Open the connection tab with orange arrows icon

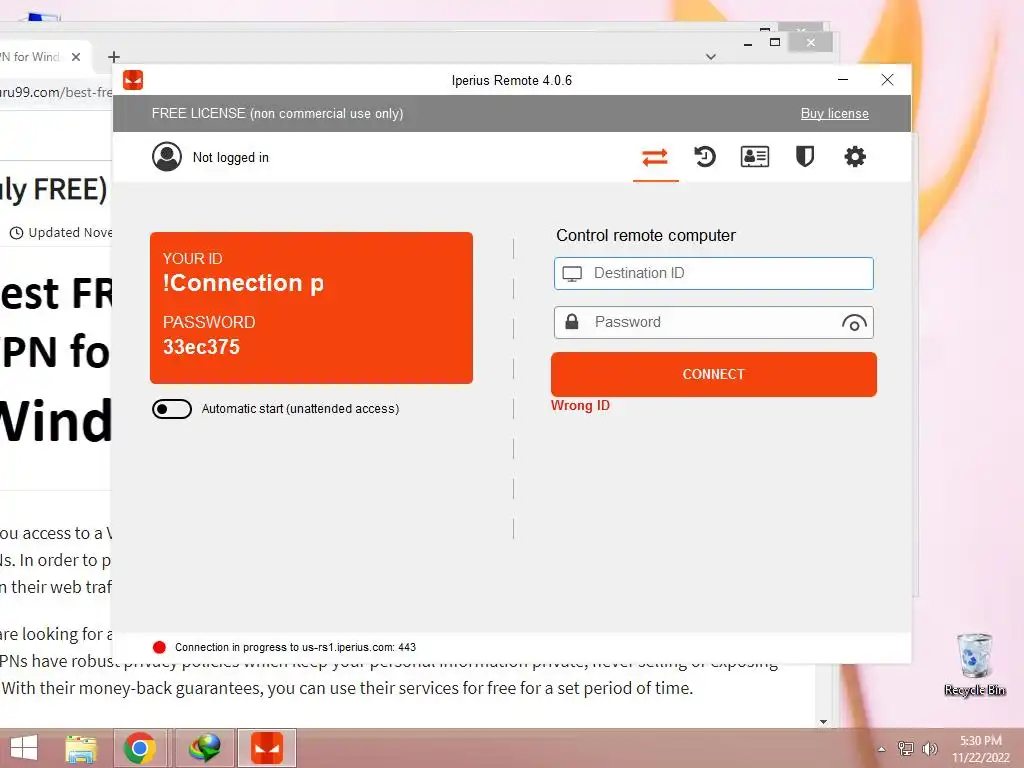point(655,157)
